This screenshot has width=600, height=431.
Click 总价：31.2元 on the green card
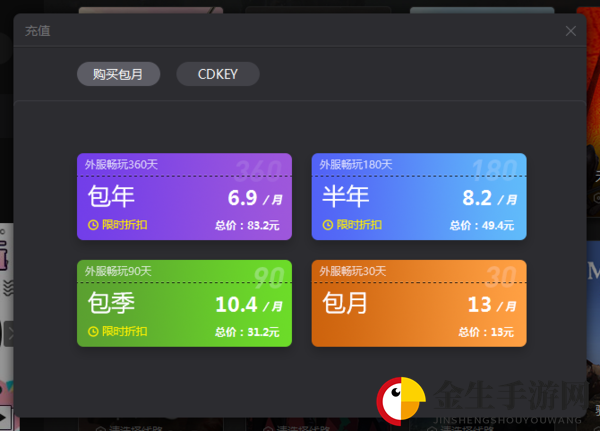point(247,332)
